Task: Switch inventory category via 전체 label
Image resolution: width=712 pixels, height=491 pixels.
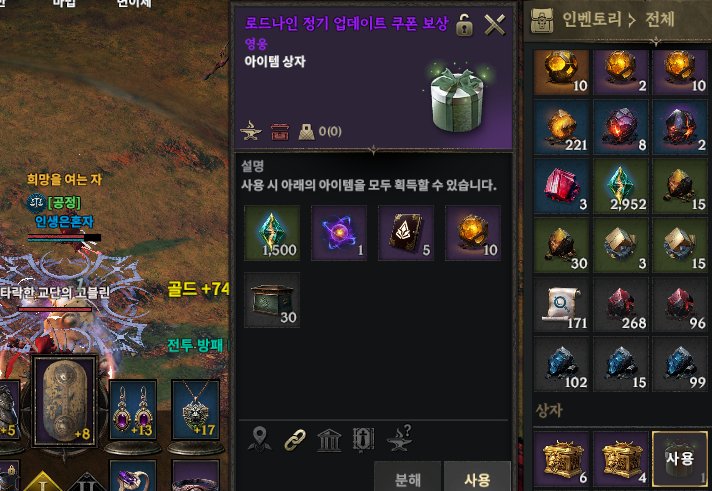Action: [x=659, y=20]
